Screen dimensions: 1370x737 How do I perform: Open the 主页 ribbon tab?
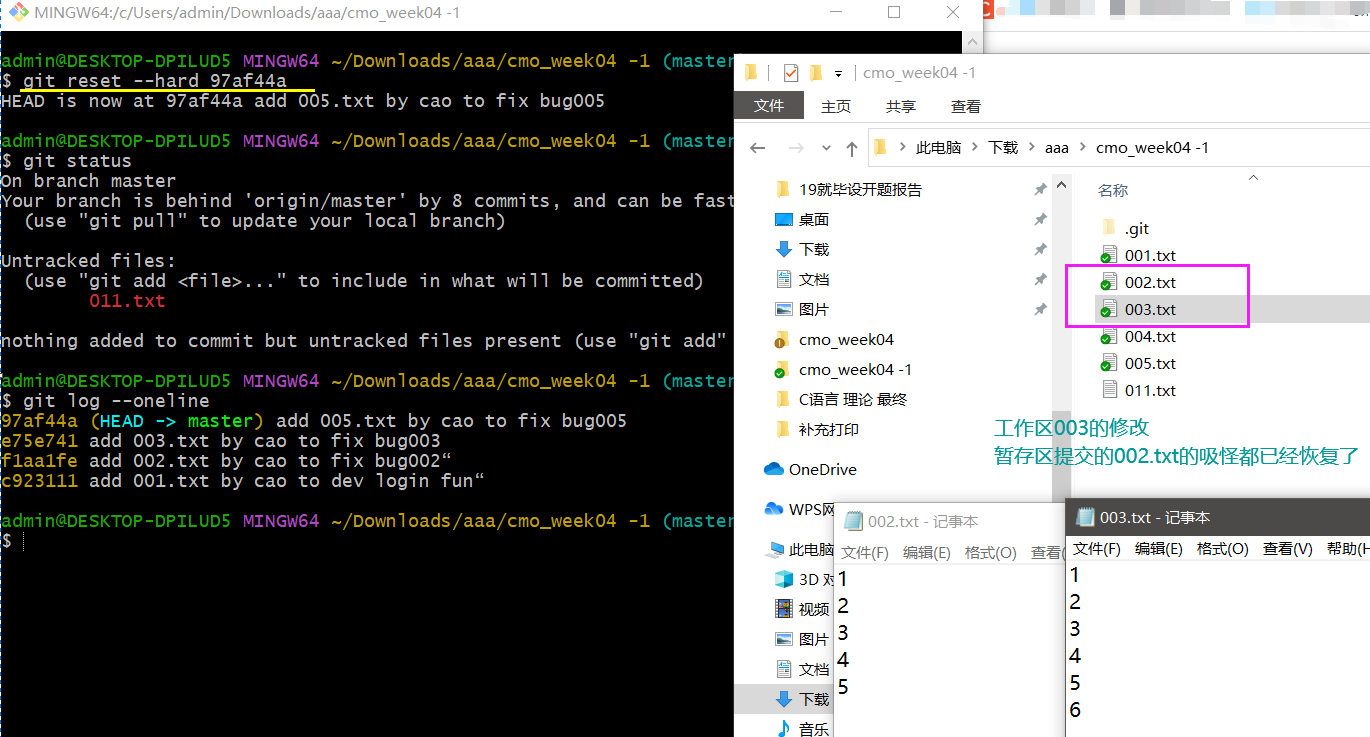click(x=836, y=106)
